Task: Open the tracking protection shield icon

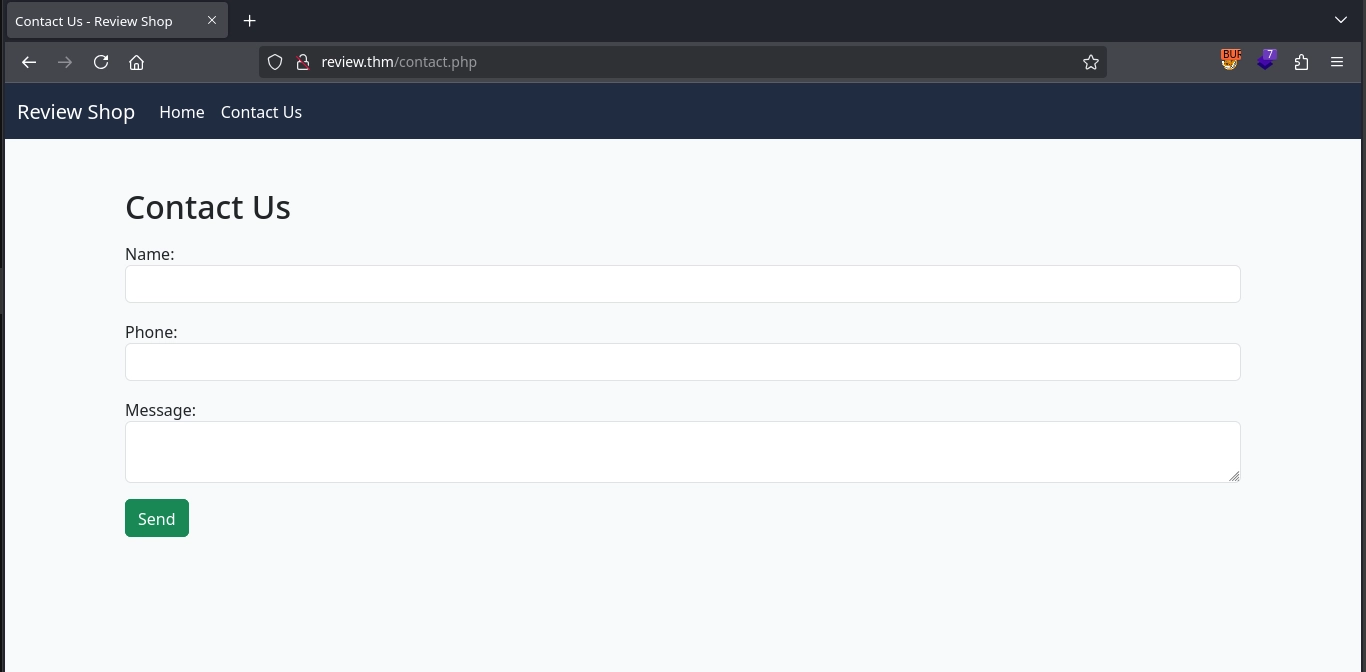Action: tap(275, 62)
